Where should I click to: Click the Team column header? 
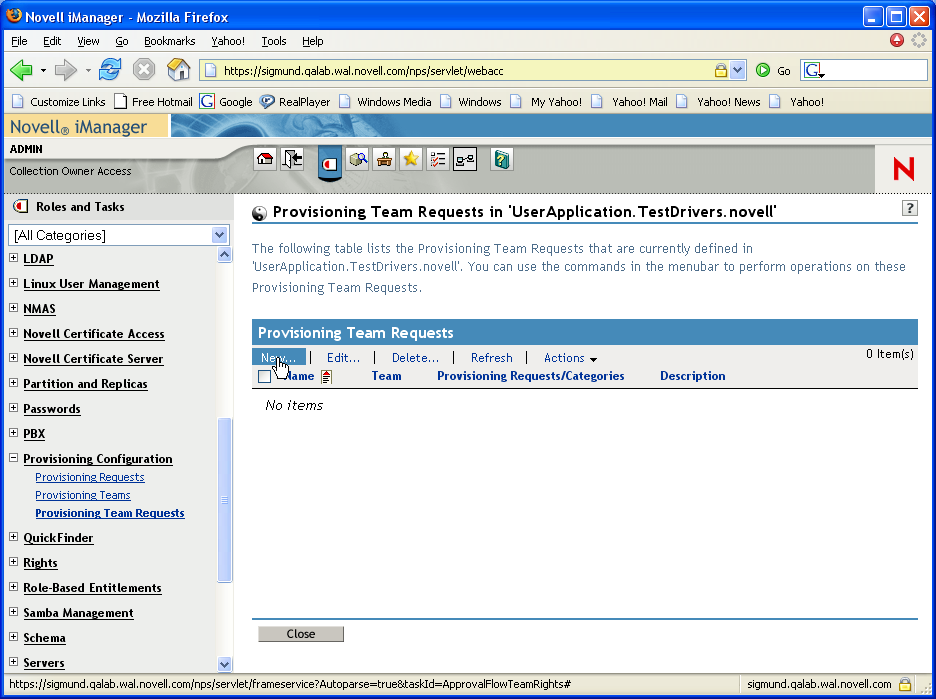coord(386,376)
